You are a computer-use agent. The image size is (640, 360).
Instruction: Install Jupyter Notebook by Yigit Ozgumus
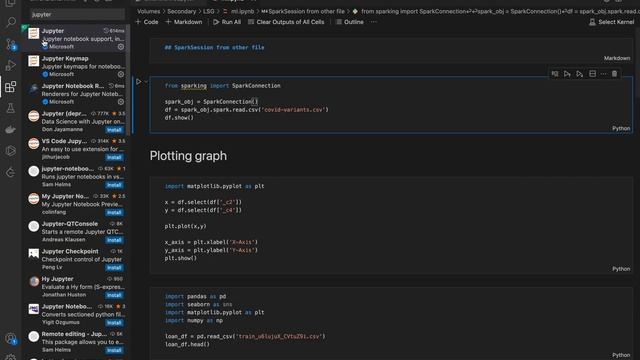click(114, 323)
